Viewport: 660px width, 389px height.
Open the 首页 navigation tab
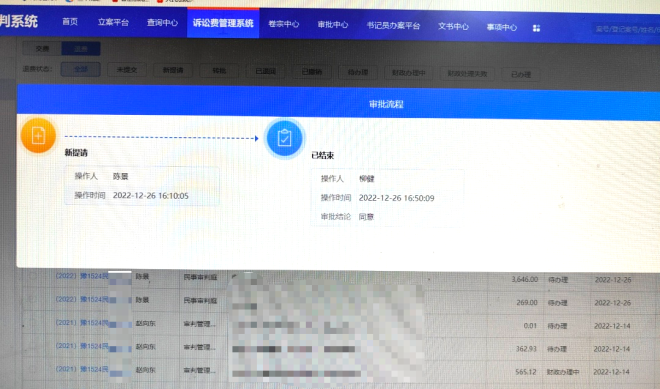click(x=70, y=21)
